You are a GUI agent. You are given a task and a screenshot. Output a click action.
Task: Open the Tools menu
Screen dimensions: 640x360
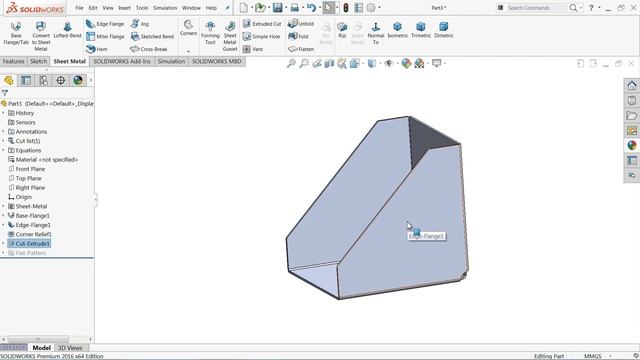(142, 8)
